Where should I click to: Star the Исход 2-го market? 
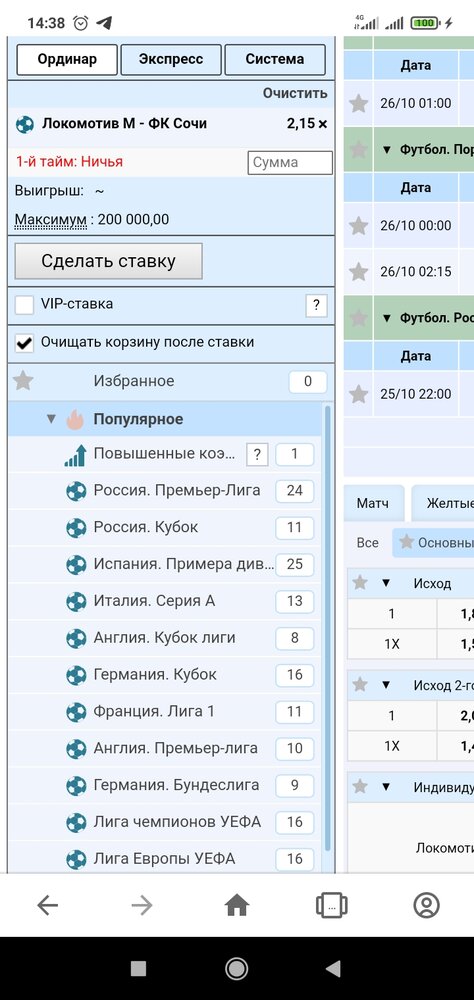pos(360,685)
